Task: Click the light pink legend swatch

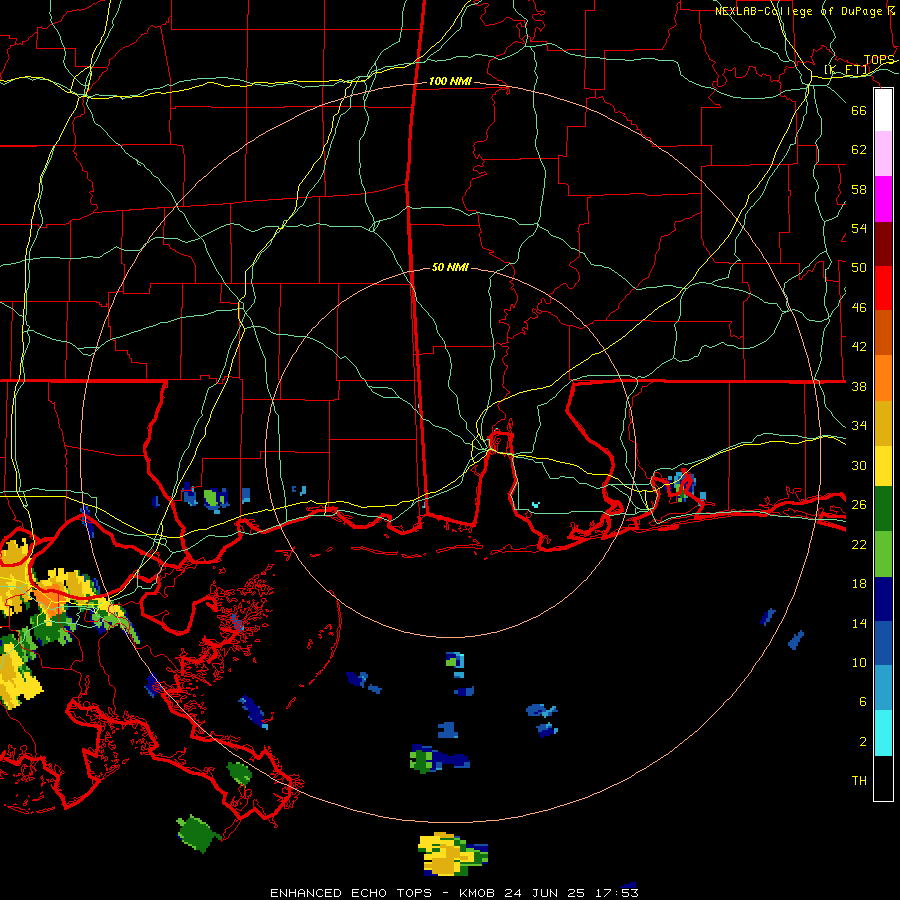Action: tap(883, 154)
